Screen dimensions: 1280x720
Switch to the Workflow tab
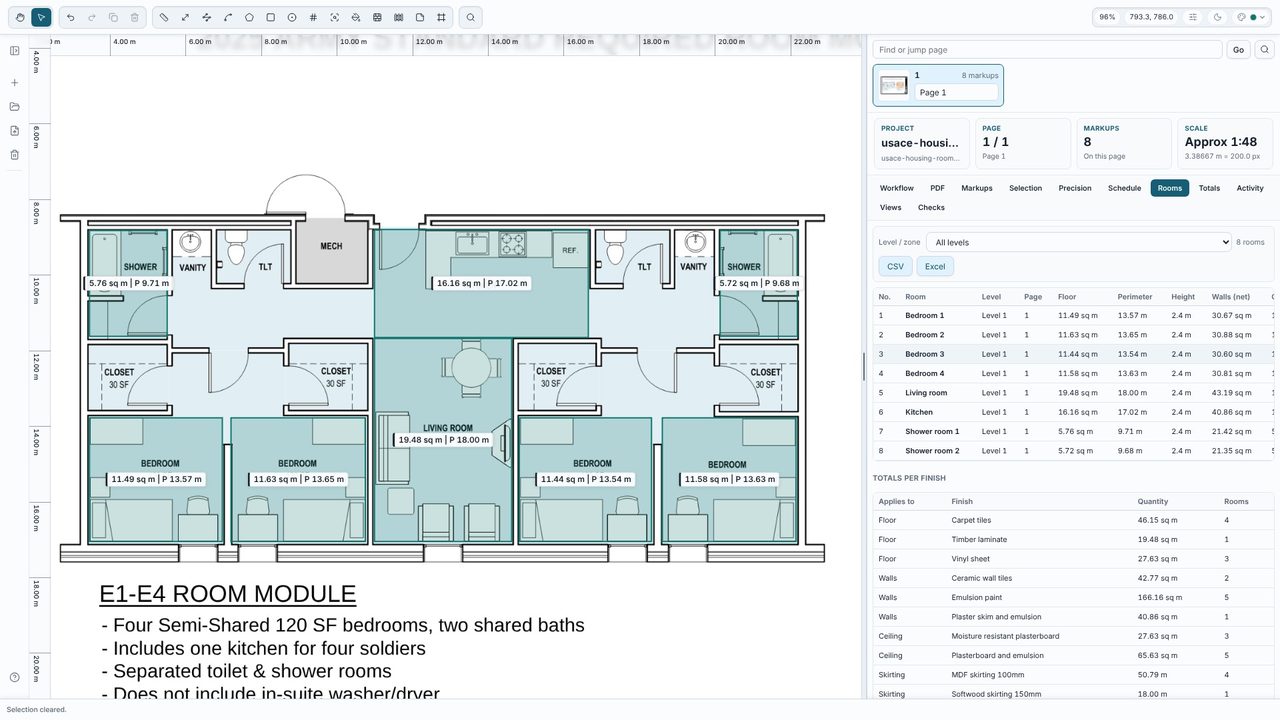tap(896, 188)
